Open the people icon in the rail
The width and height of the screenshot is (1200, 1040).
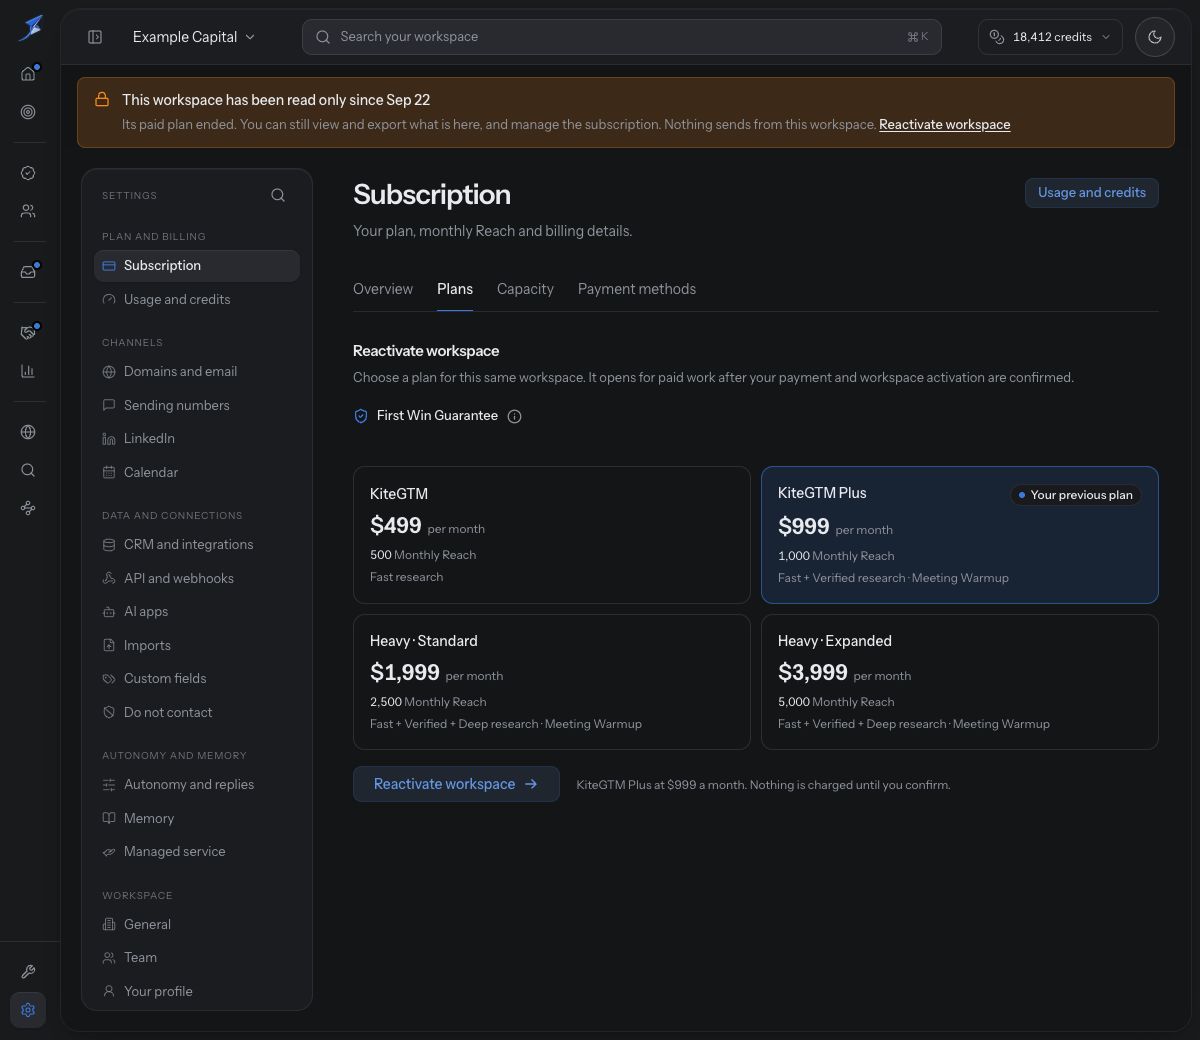click(x=28, y=211)
